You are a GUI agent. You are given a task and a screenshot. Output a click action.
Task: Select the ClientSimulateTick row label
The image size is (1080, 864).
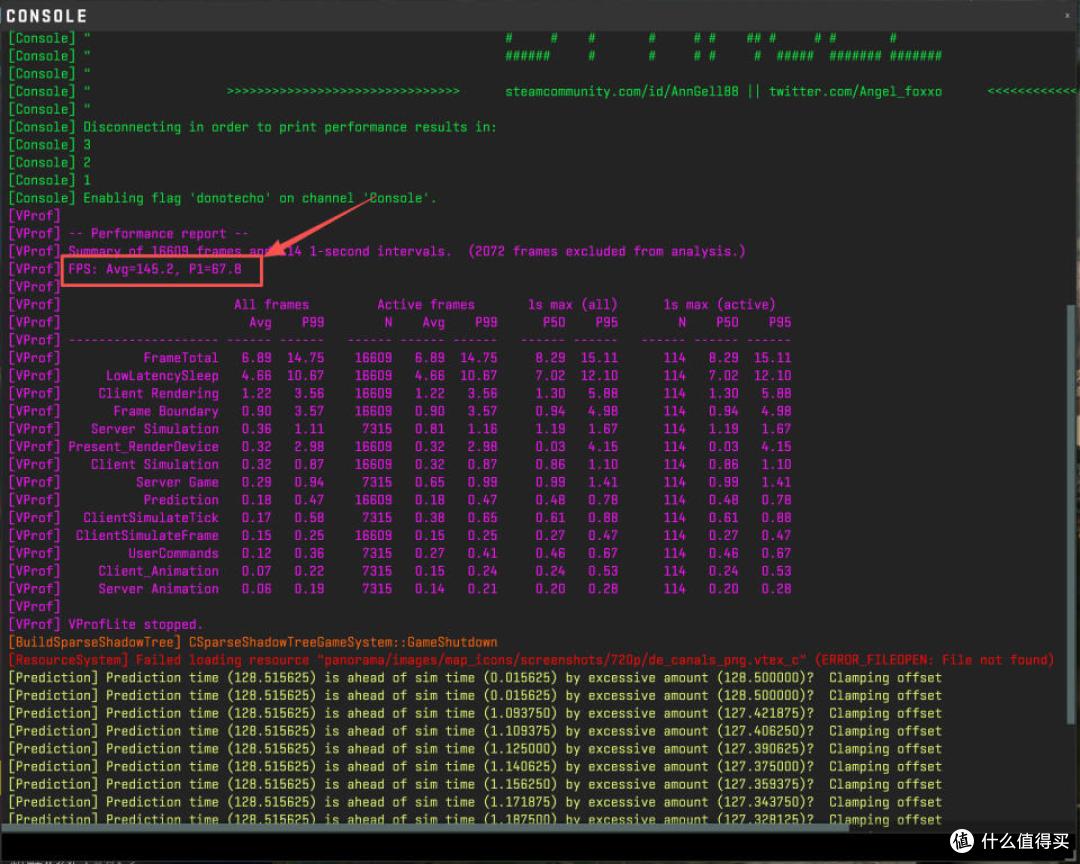[151, 517]
